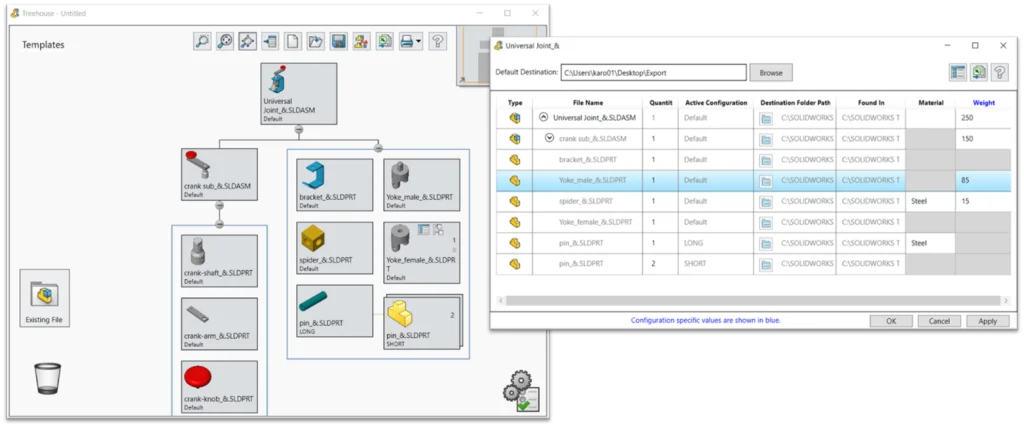Open Treehouse options gear icon
1024x427 pixels.
coord(521,392)
